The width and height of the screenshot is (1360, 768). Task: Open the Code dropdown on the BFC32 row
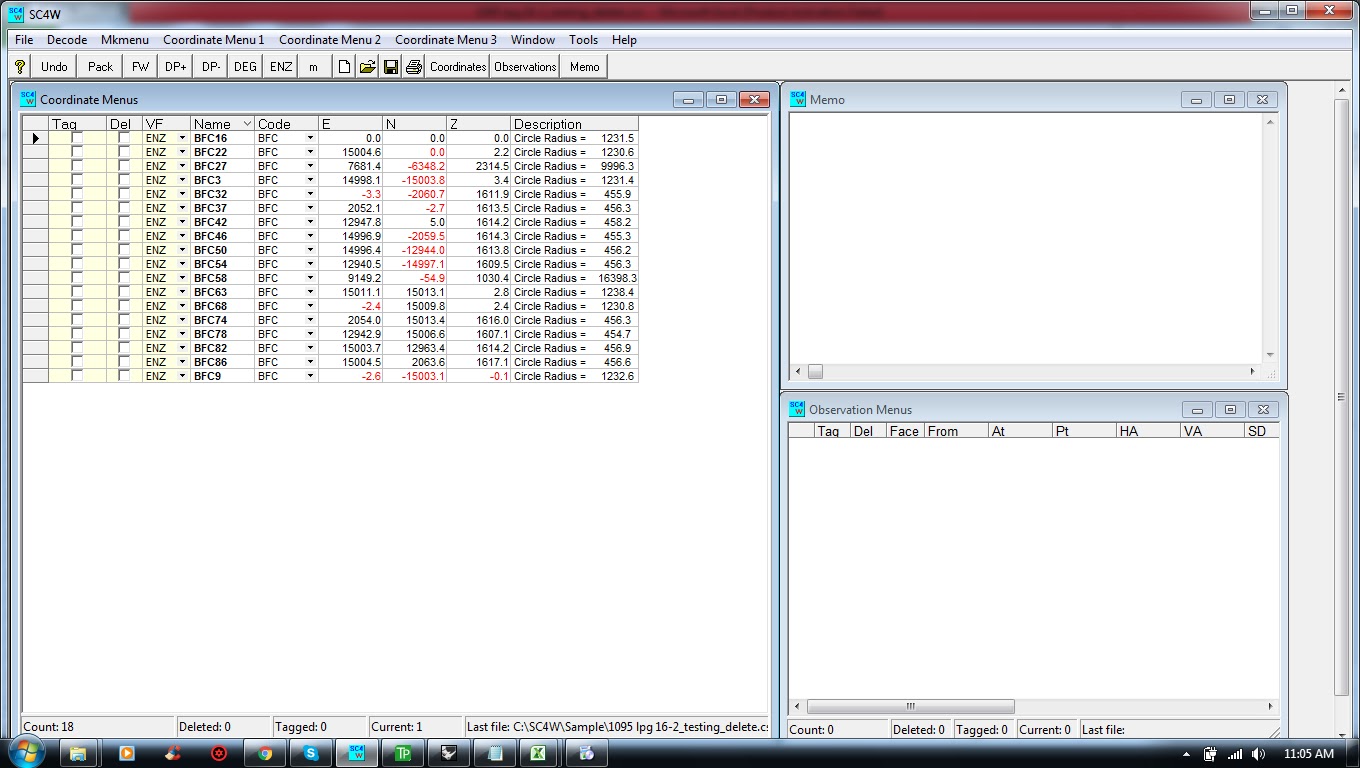[310, 194]
